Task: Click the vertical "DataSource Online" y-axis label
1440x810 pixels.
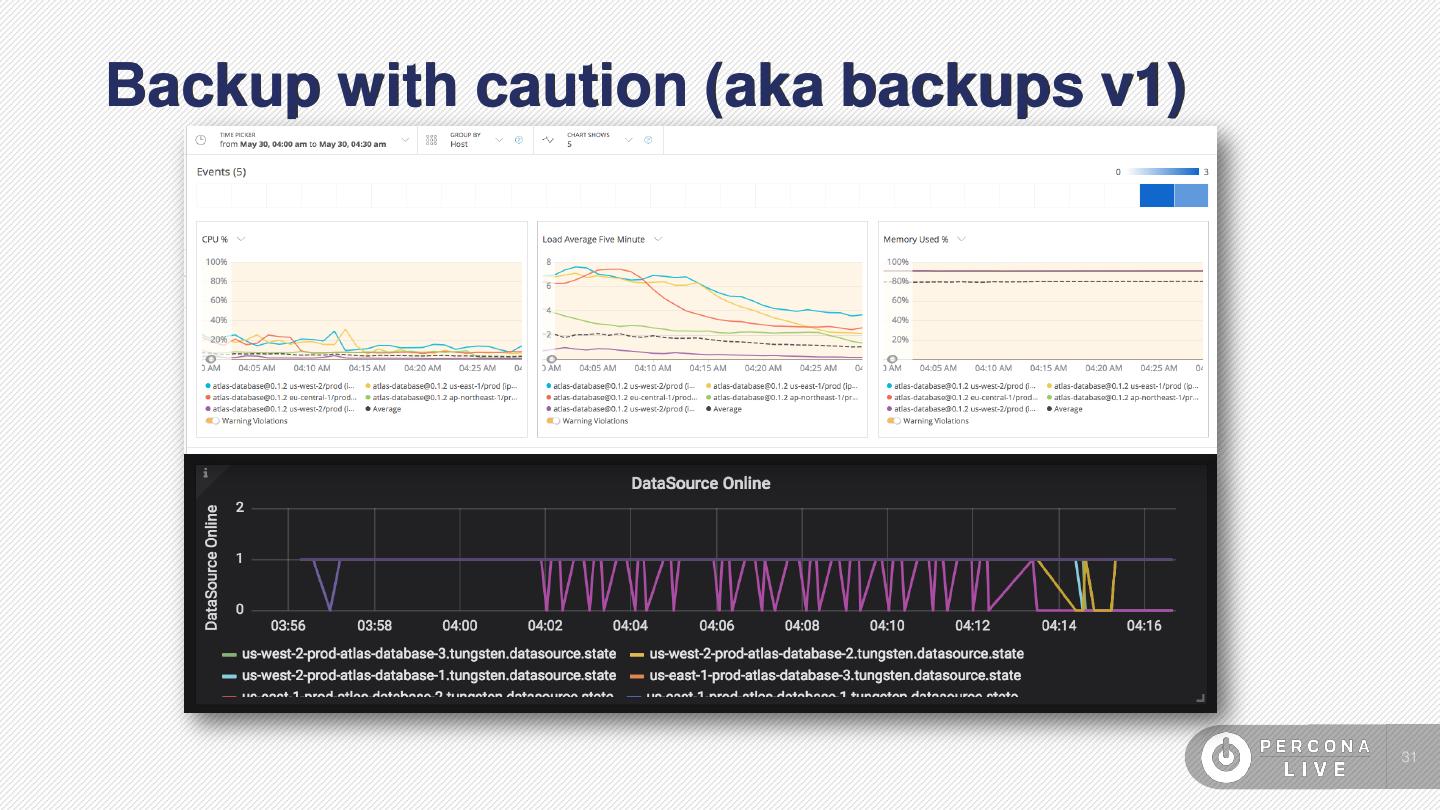Action: pos(211,567)
